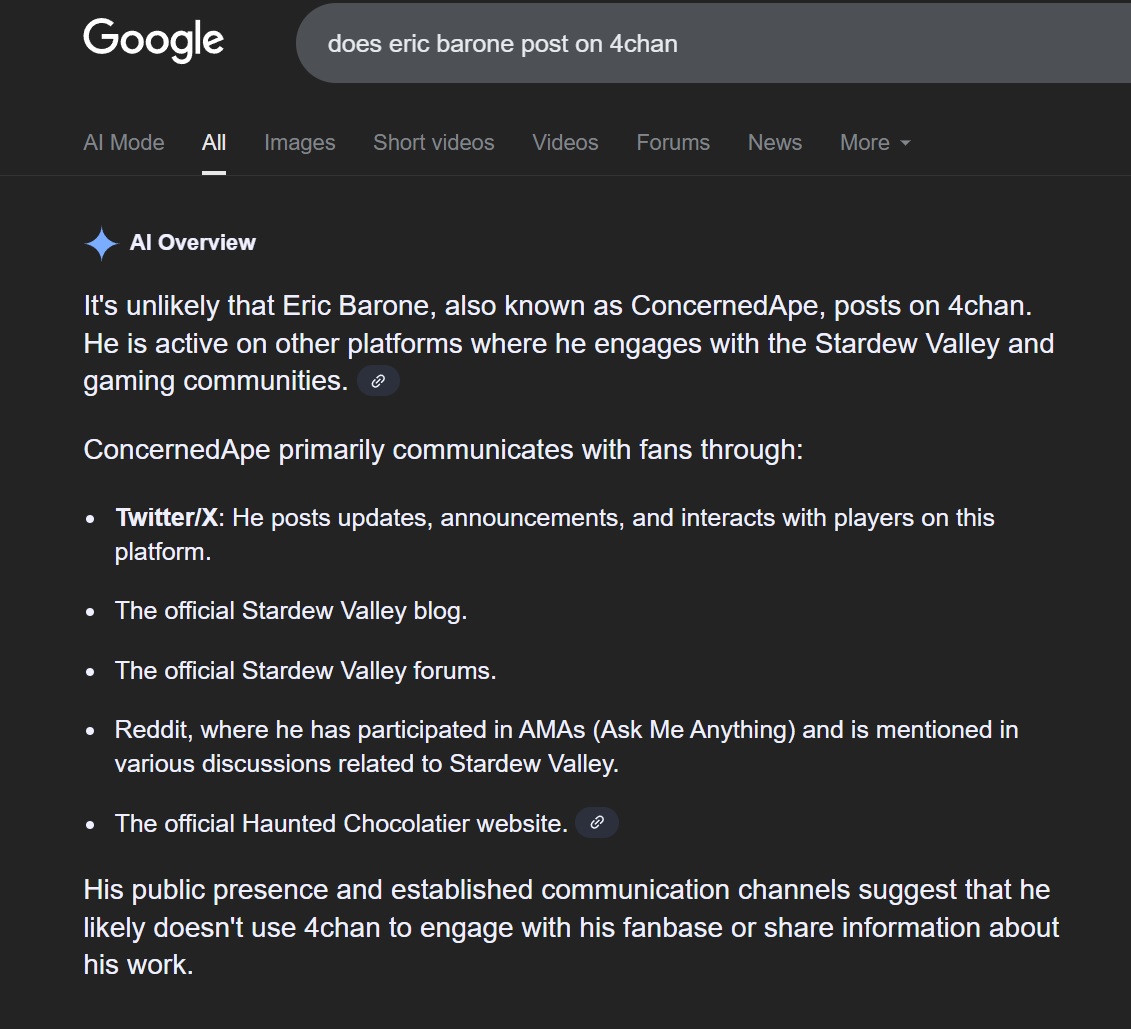The image size is (1131, 1029).
Task: Show Videos search results
Action: click(565, 142)
